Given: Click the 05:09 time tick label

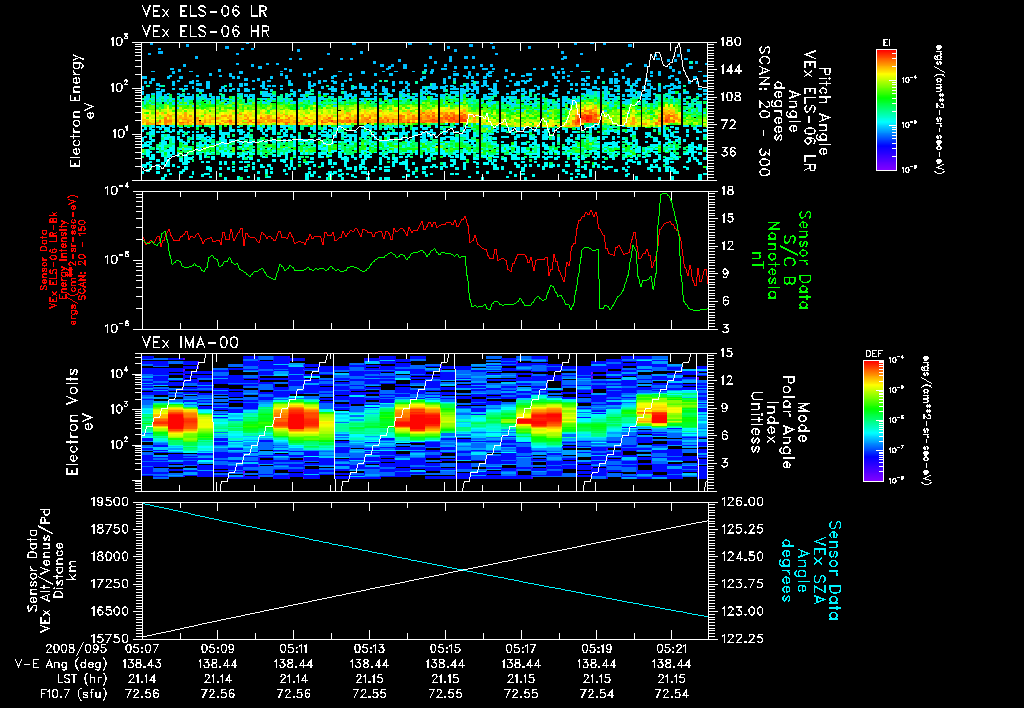Looking at the screenshot, I should tap(217, 649).
